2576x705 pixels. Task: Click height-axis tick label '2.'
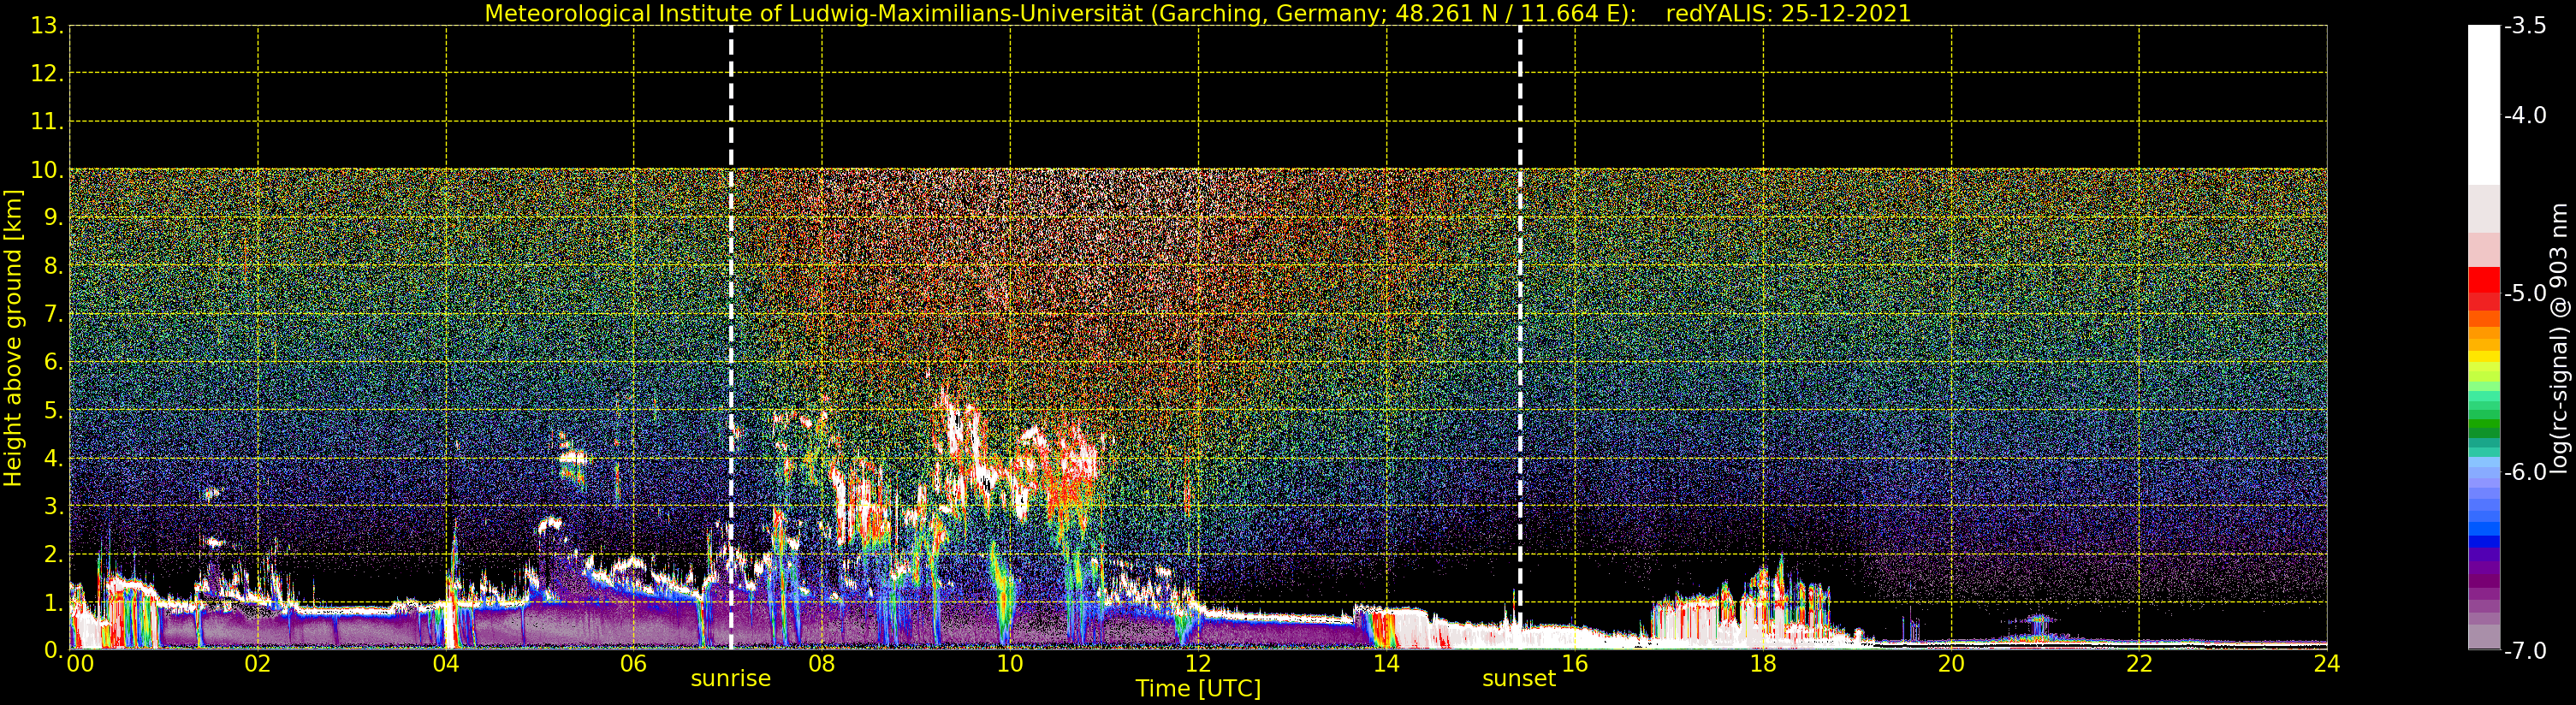53,554
